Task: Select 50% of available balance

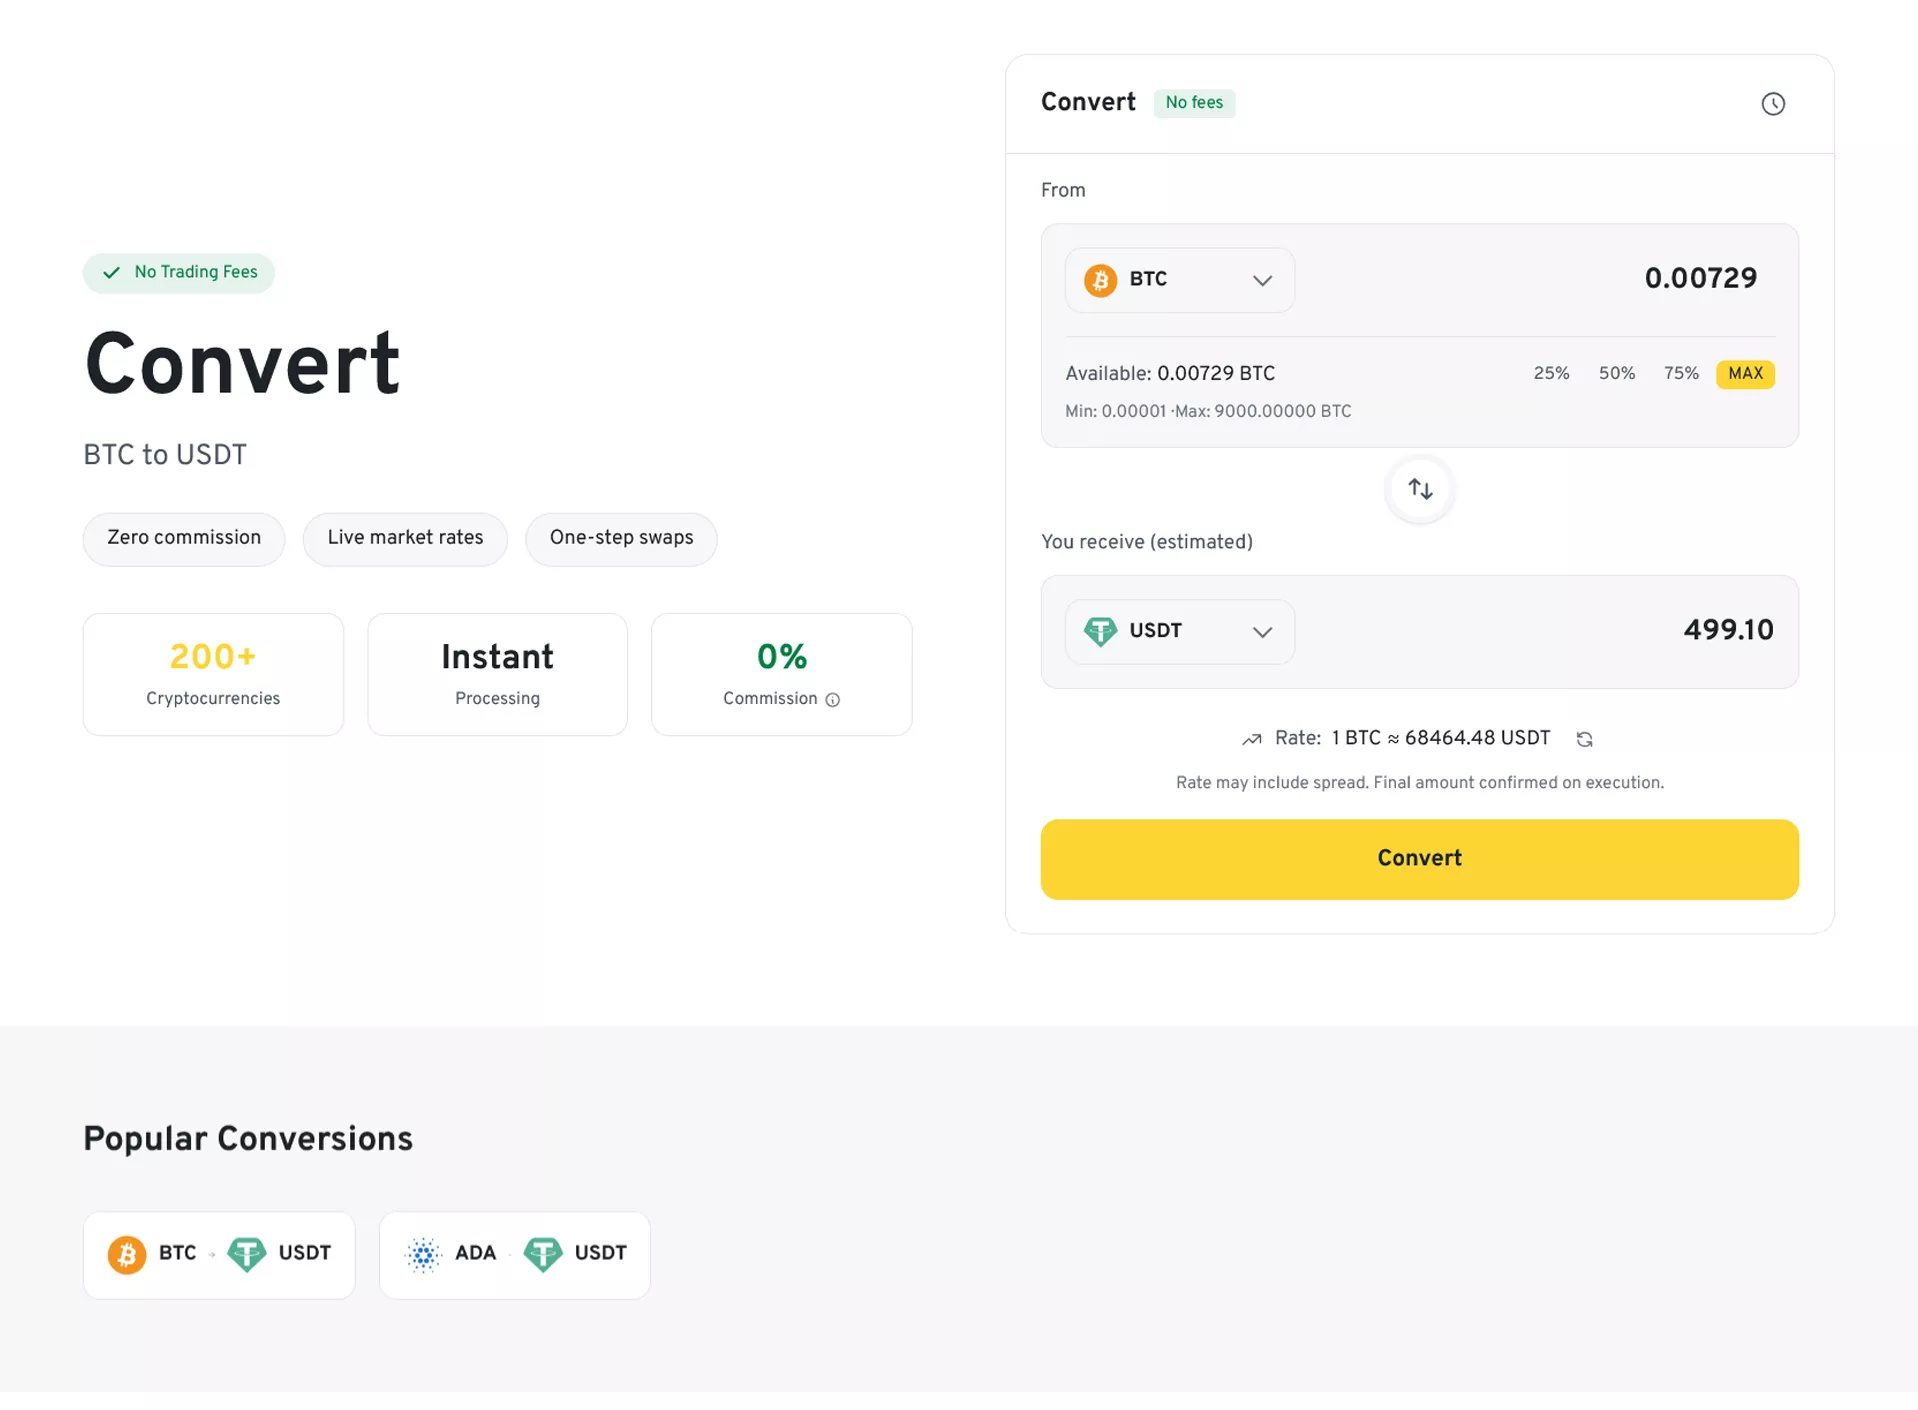Action: point(1616,374)
